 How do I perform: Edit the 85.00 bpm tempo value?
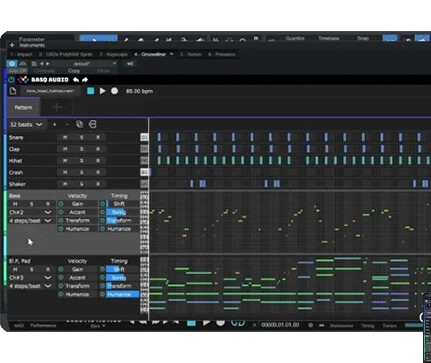click(x=139, y=91)
